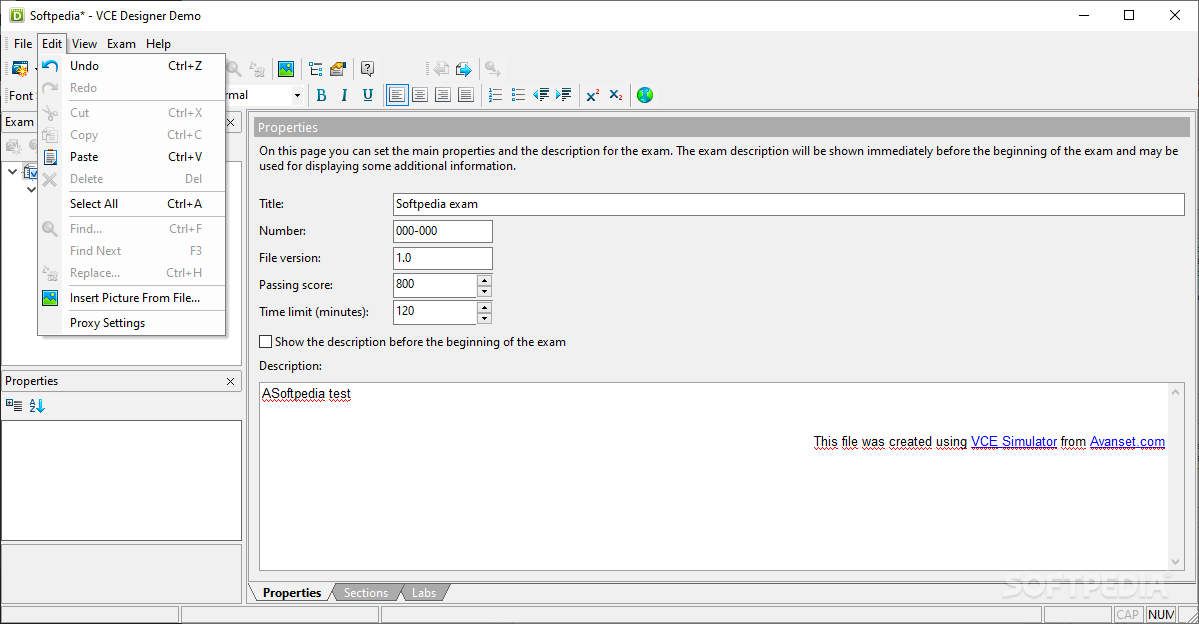
Task: Click the Title input field
Action: (x=788, y=204)
